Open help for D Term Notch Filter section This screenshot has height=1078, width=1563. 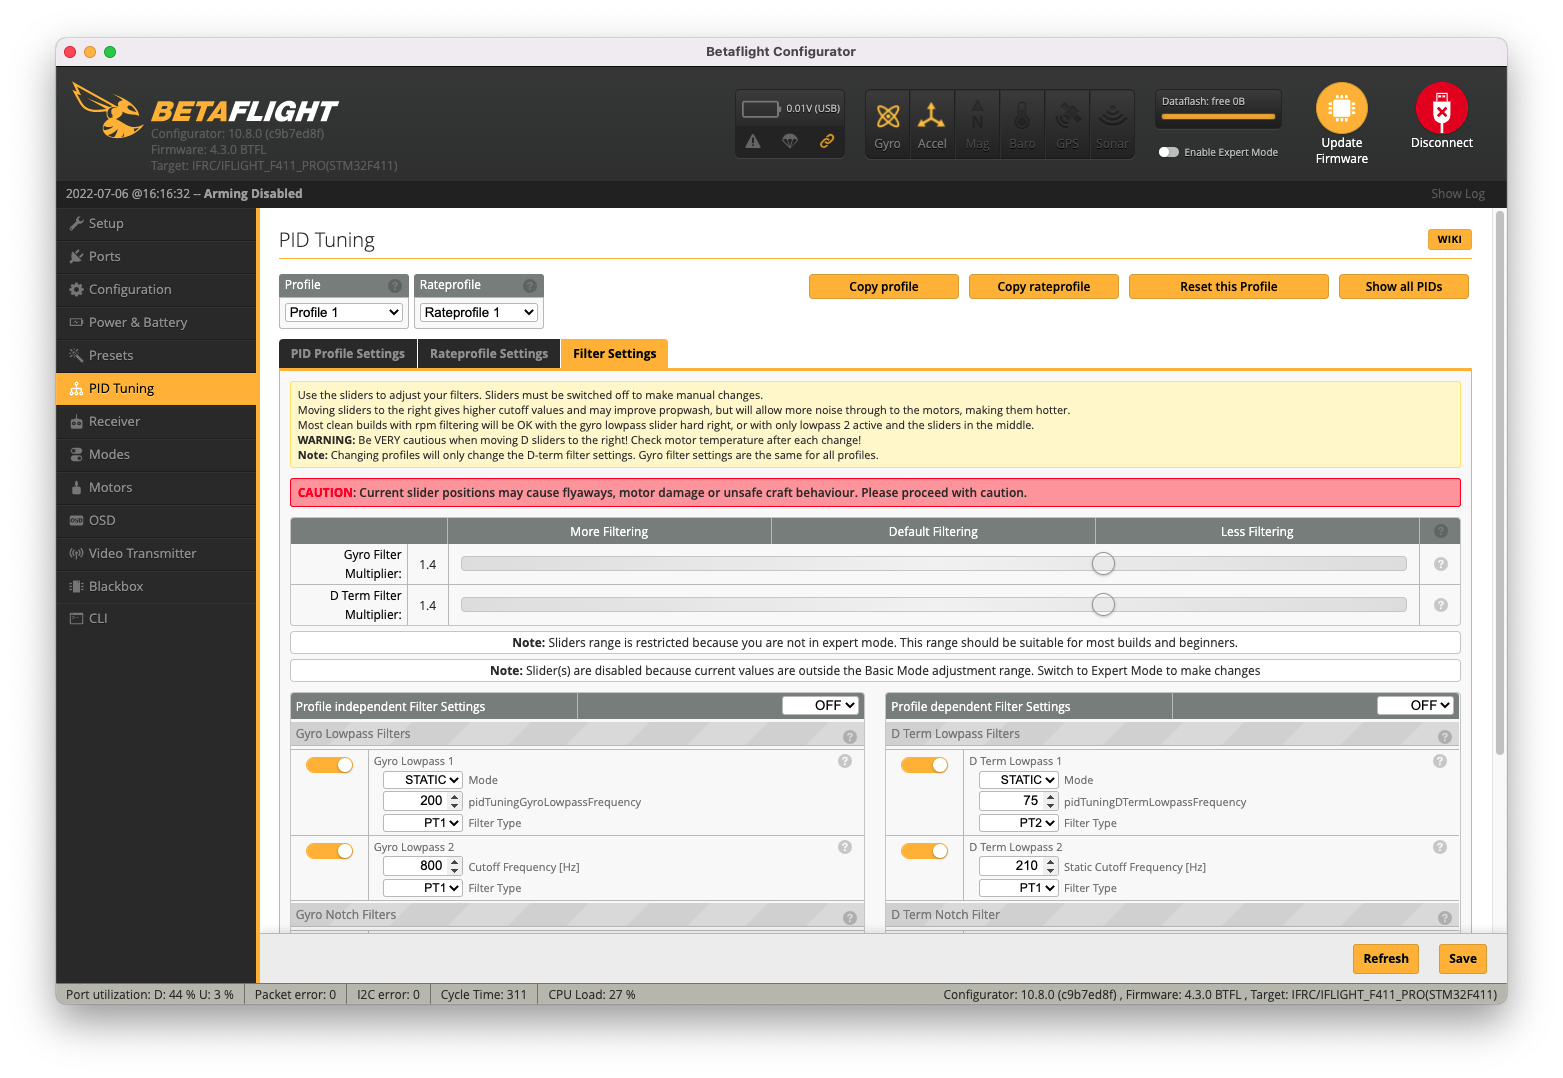pyautogui.click(x=1445, y=918)
